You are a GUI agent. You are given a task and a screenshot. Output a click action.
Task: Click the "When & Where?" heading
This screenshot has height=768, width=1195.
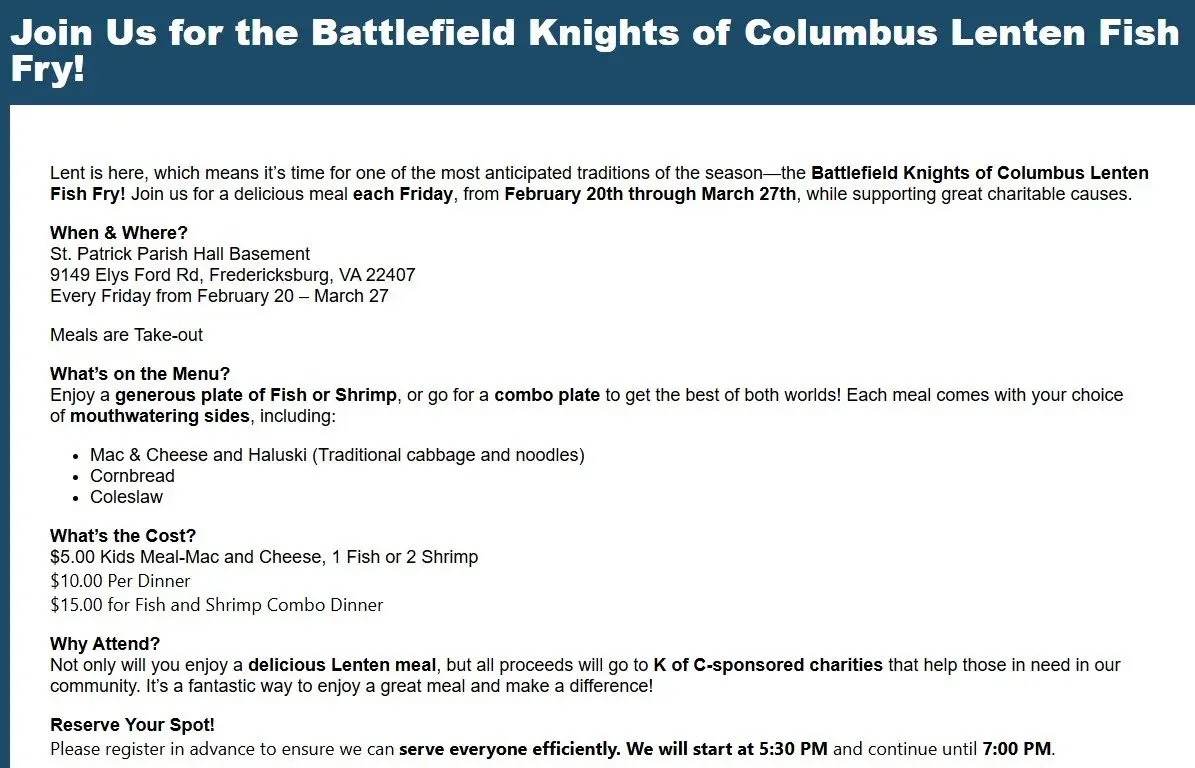tap(119, 233)
